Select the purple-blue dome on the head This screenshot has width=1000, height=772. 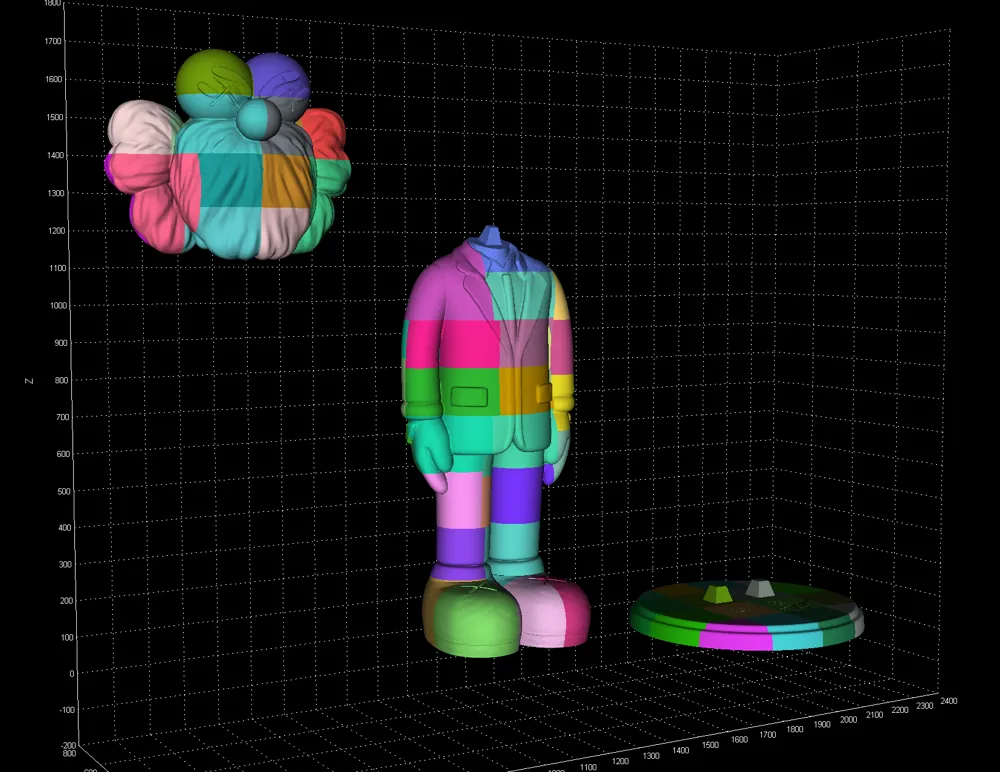(280, 77)
